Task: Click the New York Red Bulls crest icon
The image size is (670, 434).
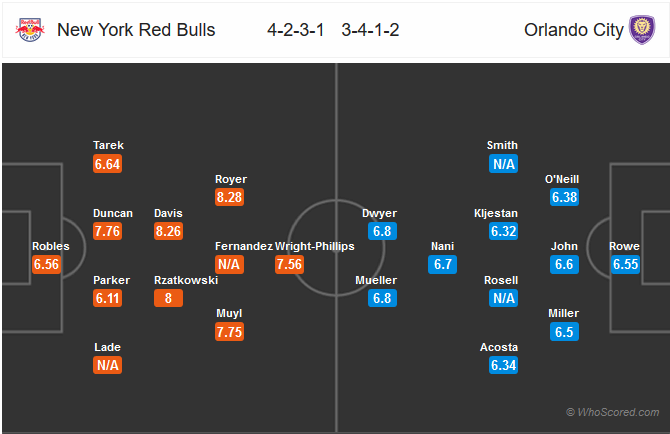Action: 30,29
